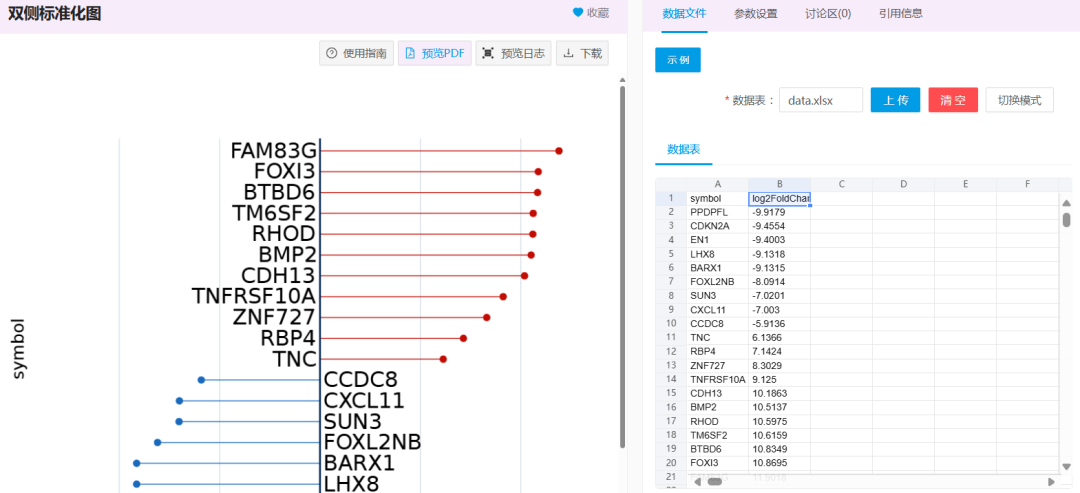
Task: Click spreadsheet vertical scrollbar down arrow
Action: coord(1066,465)
